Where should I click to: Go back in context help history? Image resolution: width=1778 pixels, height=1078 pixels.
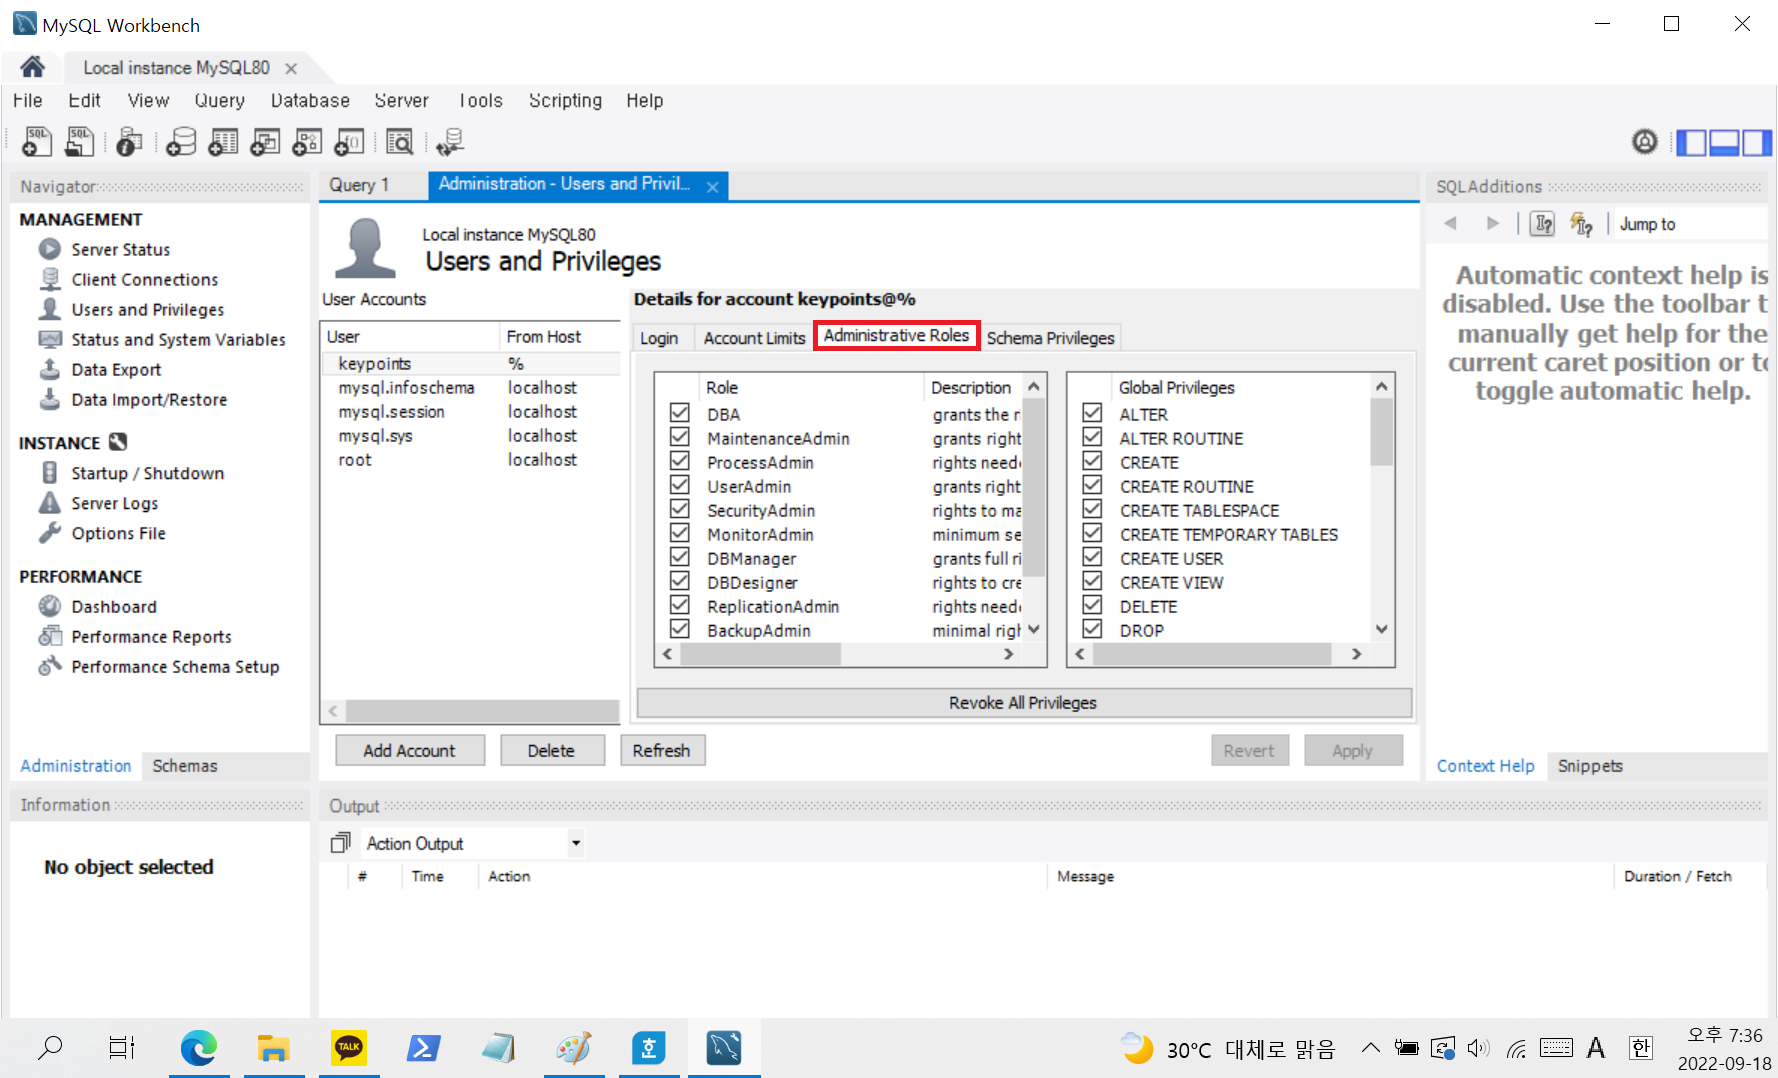click(1451, 224)
